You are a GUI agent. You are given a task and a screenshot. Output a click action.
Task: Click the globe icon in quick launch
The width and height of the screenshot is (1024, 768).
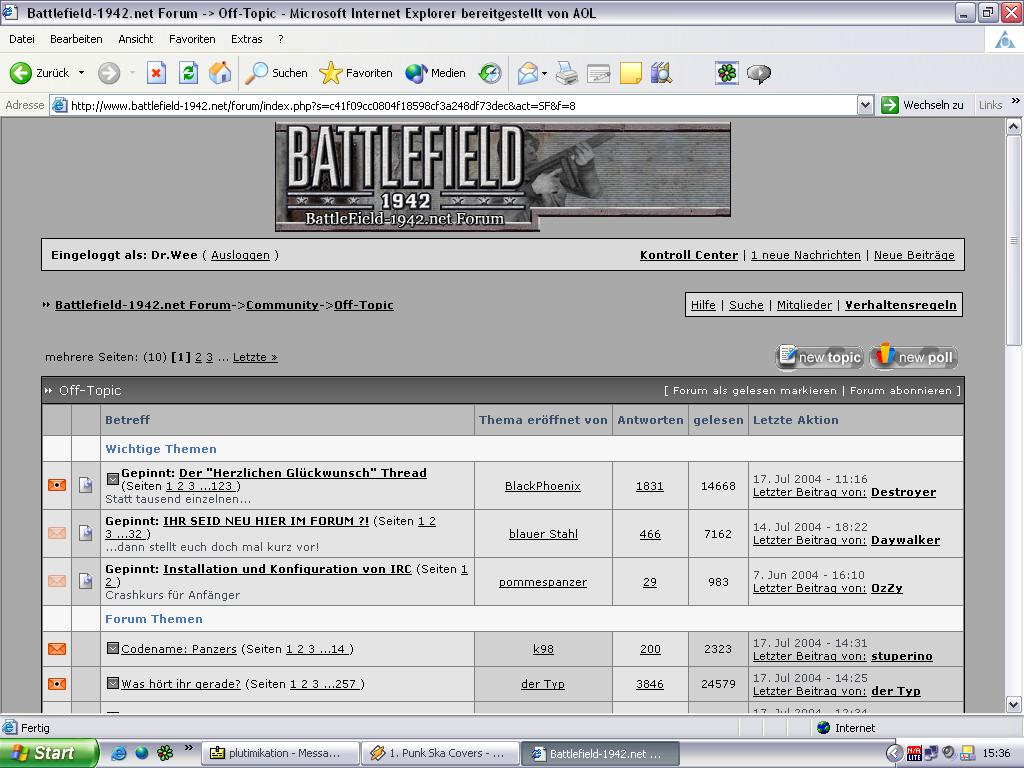(142, 753)
